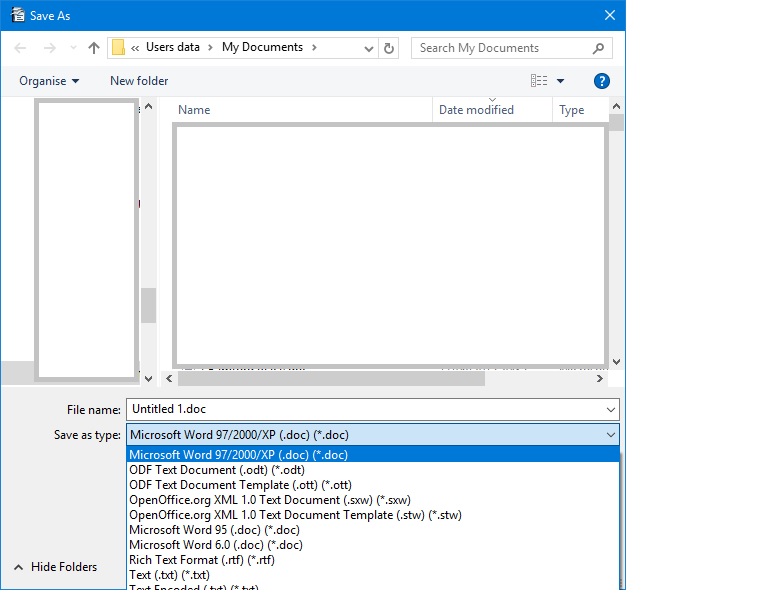768x614 pixels.
Task: Expand the address bar history dropdown
Action: tap(368, 48)
